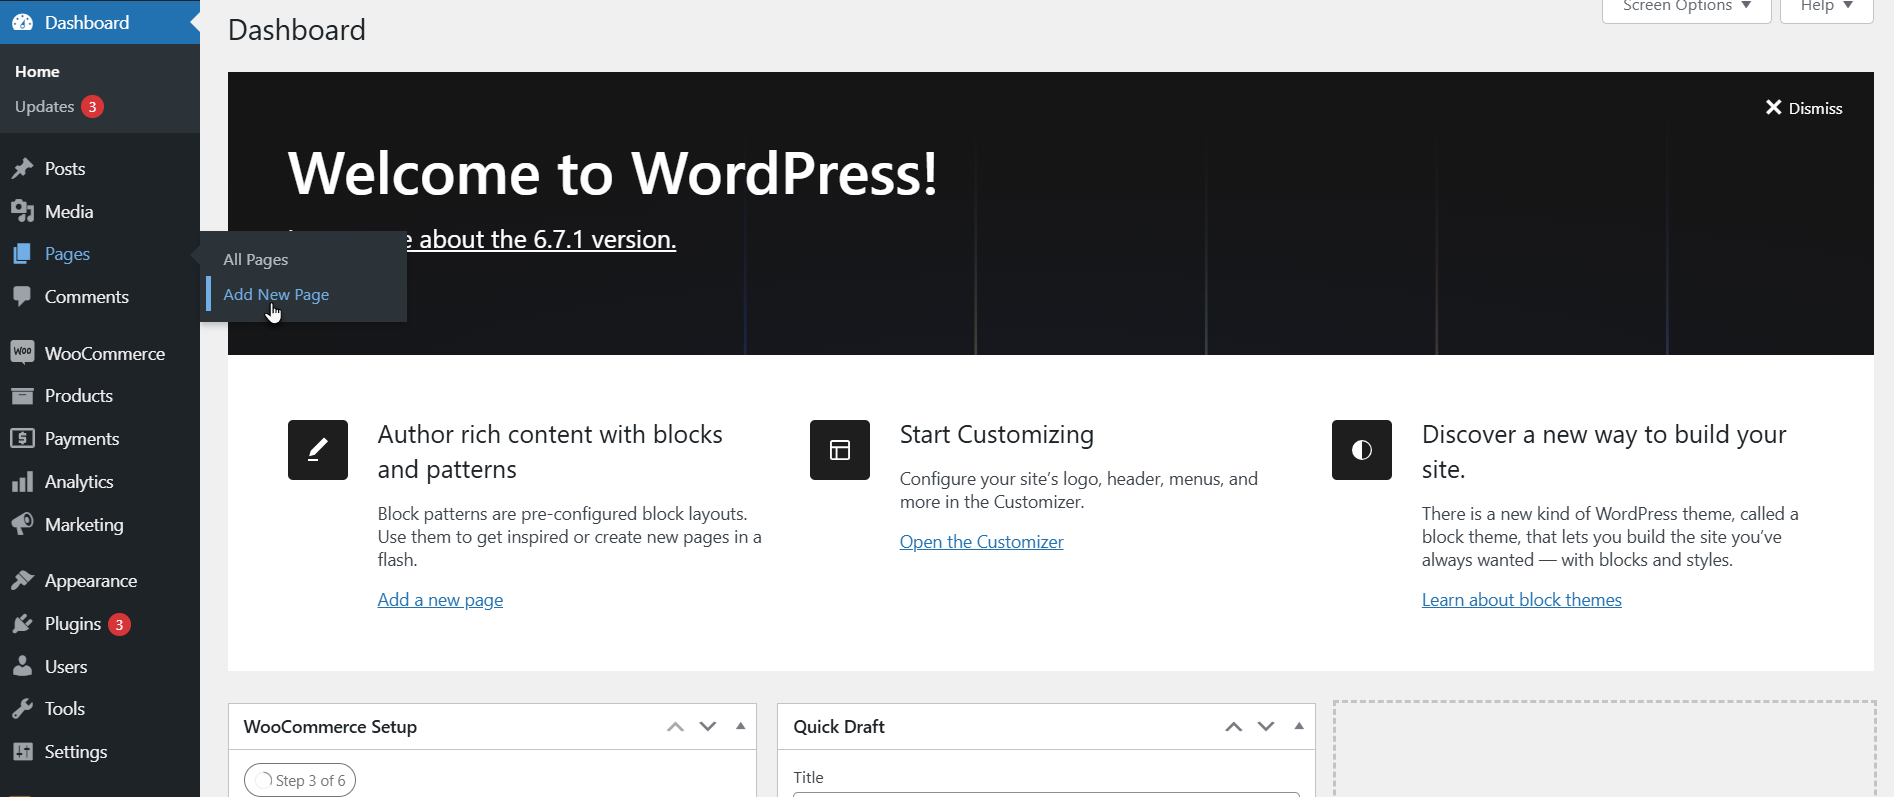Move WooCommerce Setup widget up
Image resolution: width=1894 pixels, height=797 pixels.
[x=676, y=727]
